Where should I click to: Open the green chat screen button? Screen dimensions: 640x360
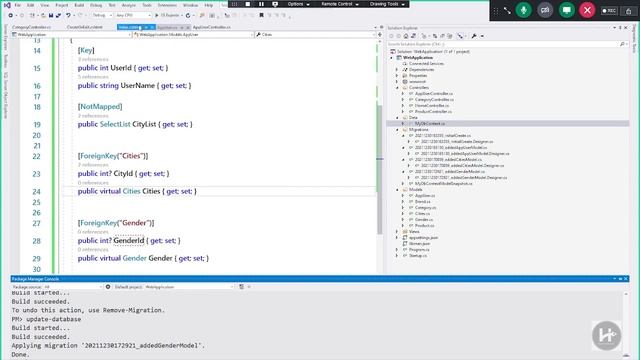[567, 10]
